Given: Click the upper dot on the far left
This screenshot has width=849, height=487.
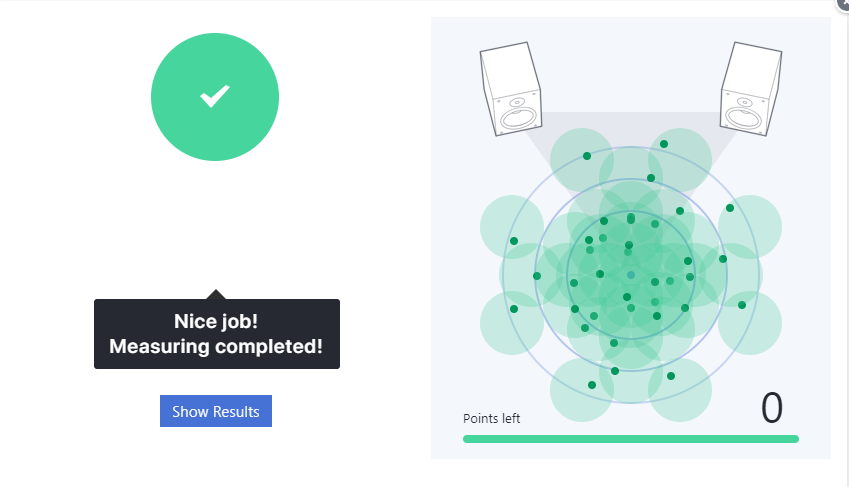Looking at the screenshot, I should (x=514, y=241).
